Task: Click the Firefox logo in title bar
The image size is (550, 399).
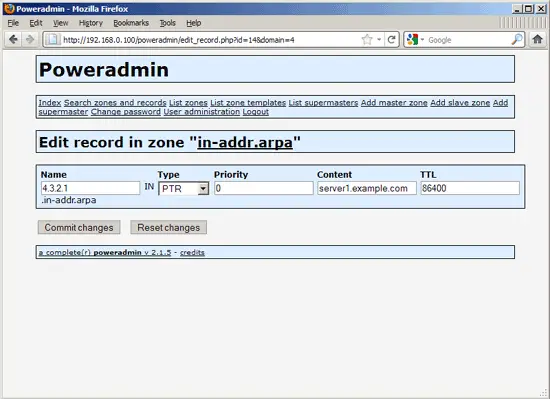Action: (x=9, y=8)
